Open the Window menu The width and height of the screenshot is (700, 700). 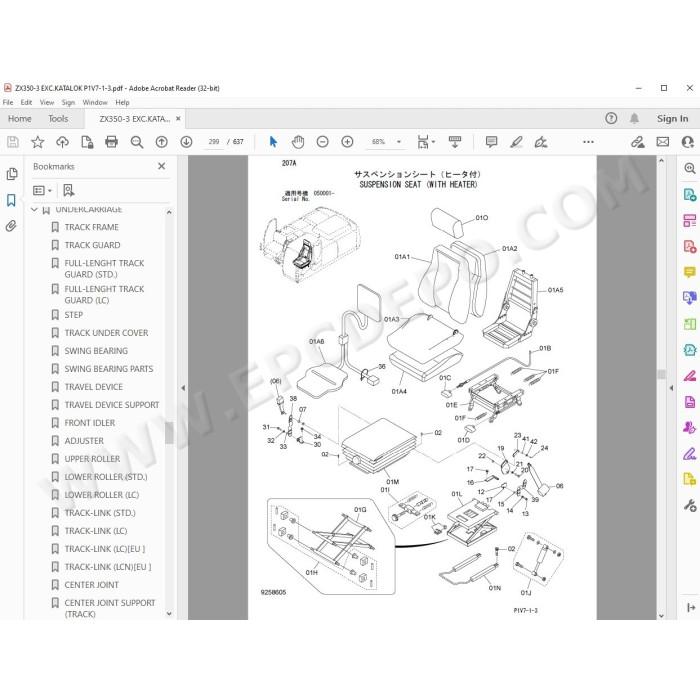(95, 102)
